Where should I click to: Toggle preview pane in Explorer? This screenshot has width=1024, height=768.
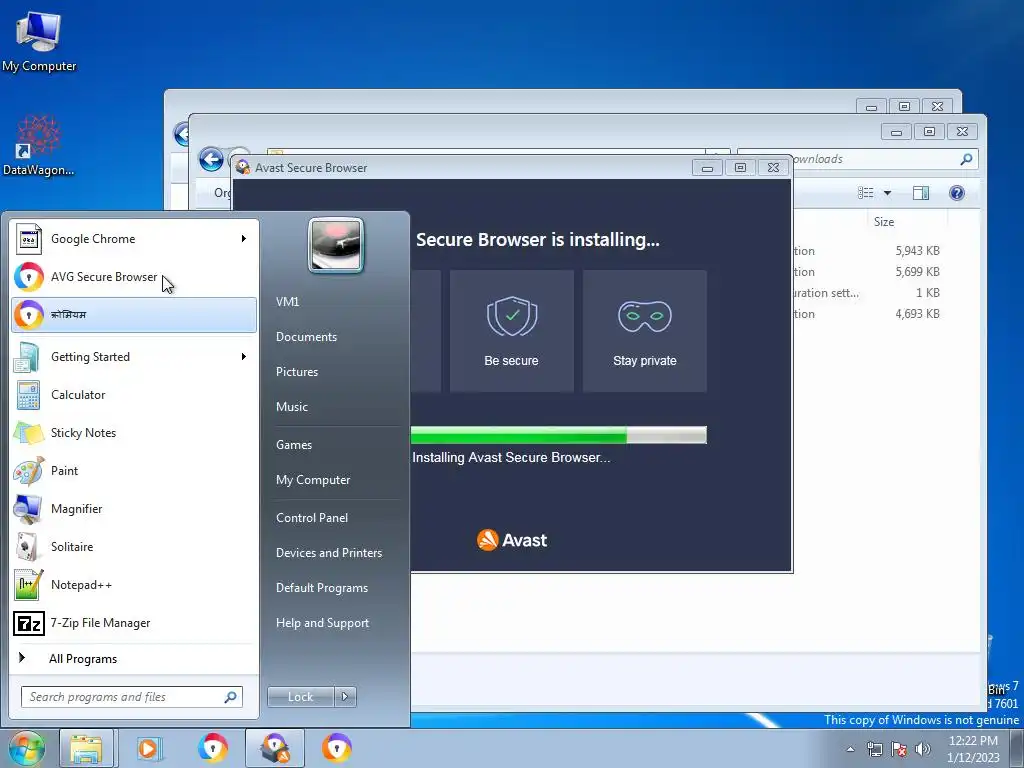(921, 193)
